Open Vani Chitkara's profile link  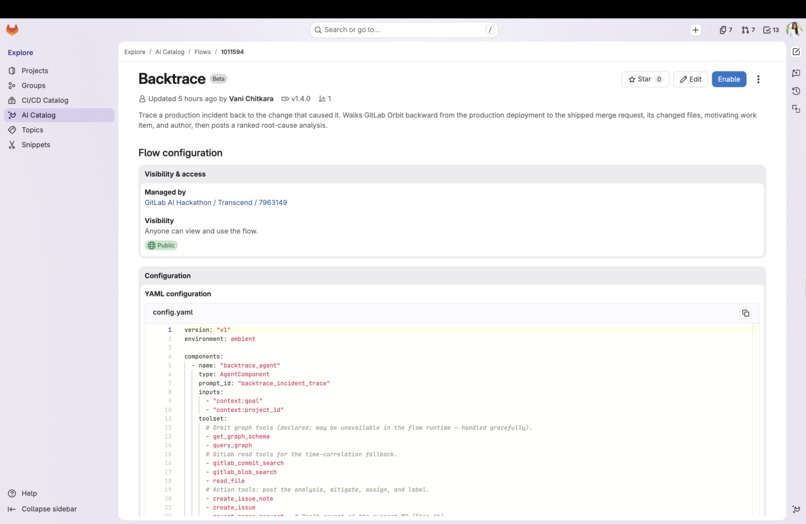pyautogui.click(x=251, y=99)
